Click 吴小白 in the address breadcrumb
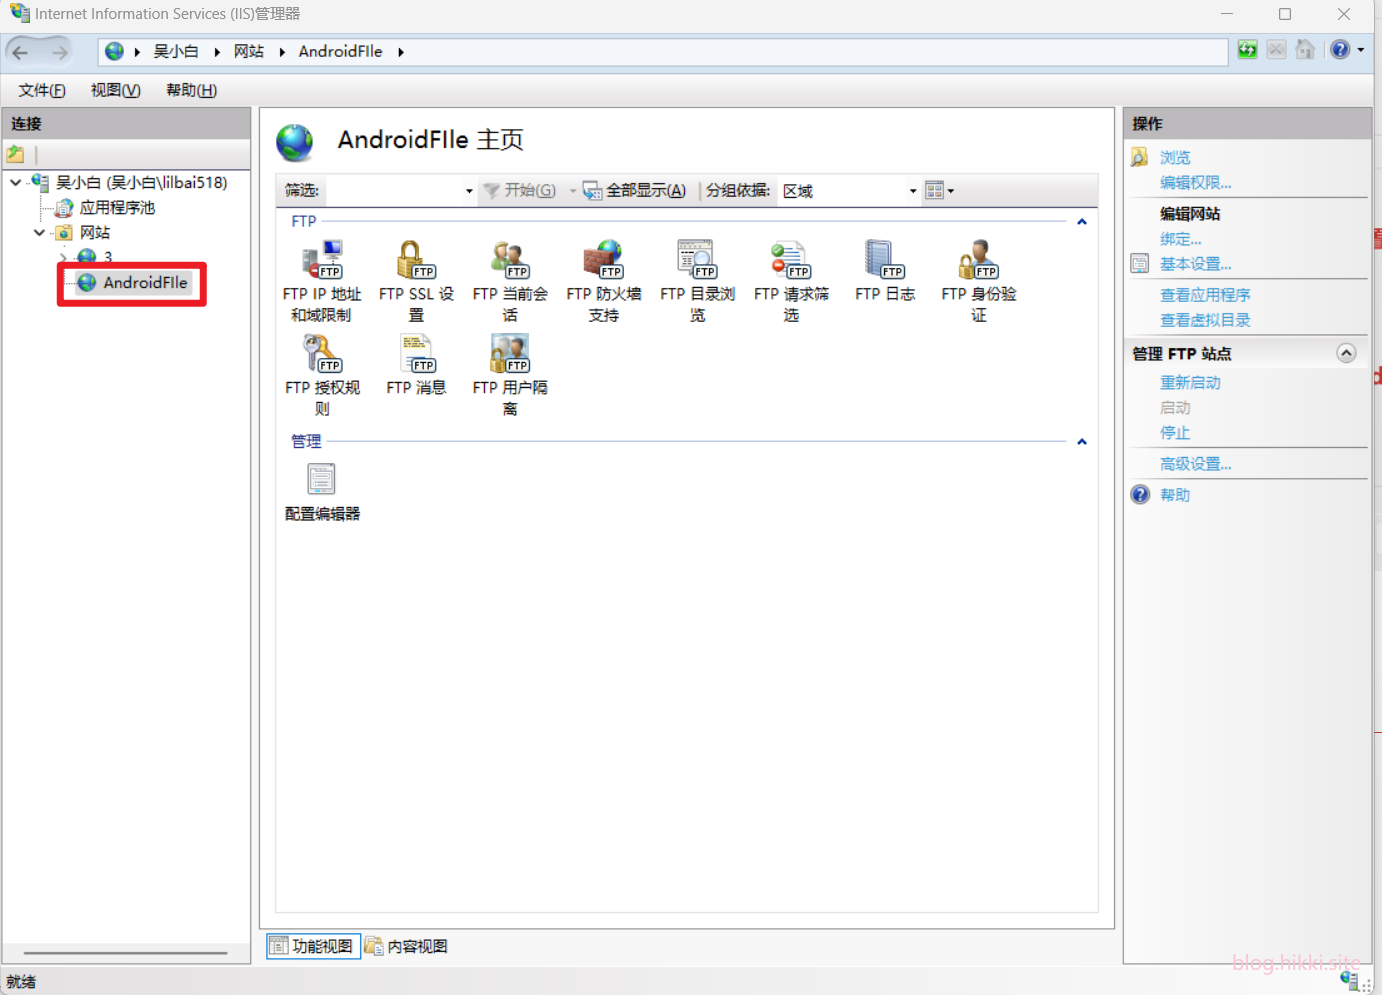The height and width of the screenshot is (995, 1382). (x=176, y=52)
